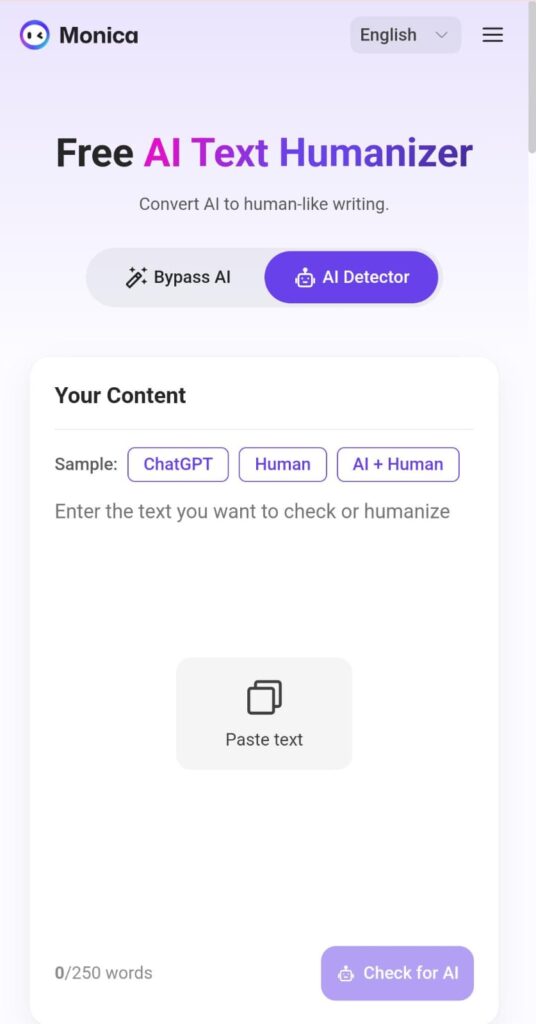Viewport: 536px width, 1024px height.
Task: Click the Monica logo icon
Action: pos(35,35)
